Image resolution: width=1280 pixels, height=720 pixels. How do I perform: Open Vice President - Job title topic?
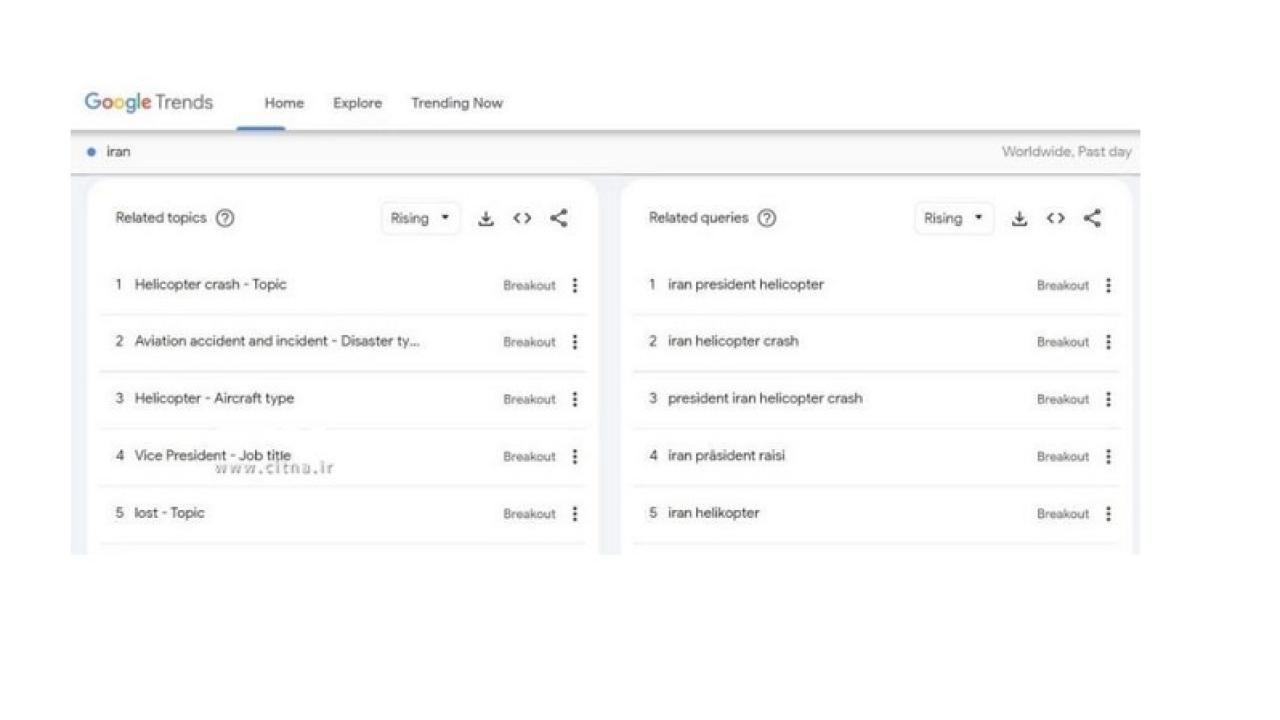tap(213, 455)
